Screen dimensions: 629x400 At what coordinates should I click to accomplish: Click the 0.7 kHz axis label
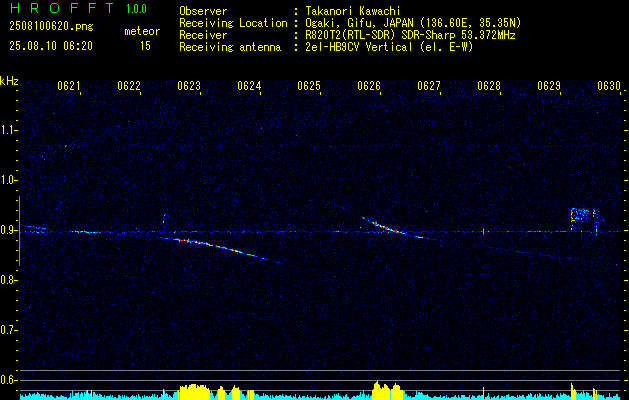pos(7,330)
